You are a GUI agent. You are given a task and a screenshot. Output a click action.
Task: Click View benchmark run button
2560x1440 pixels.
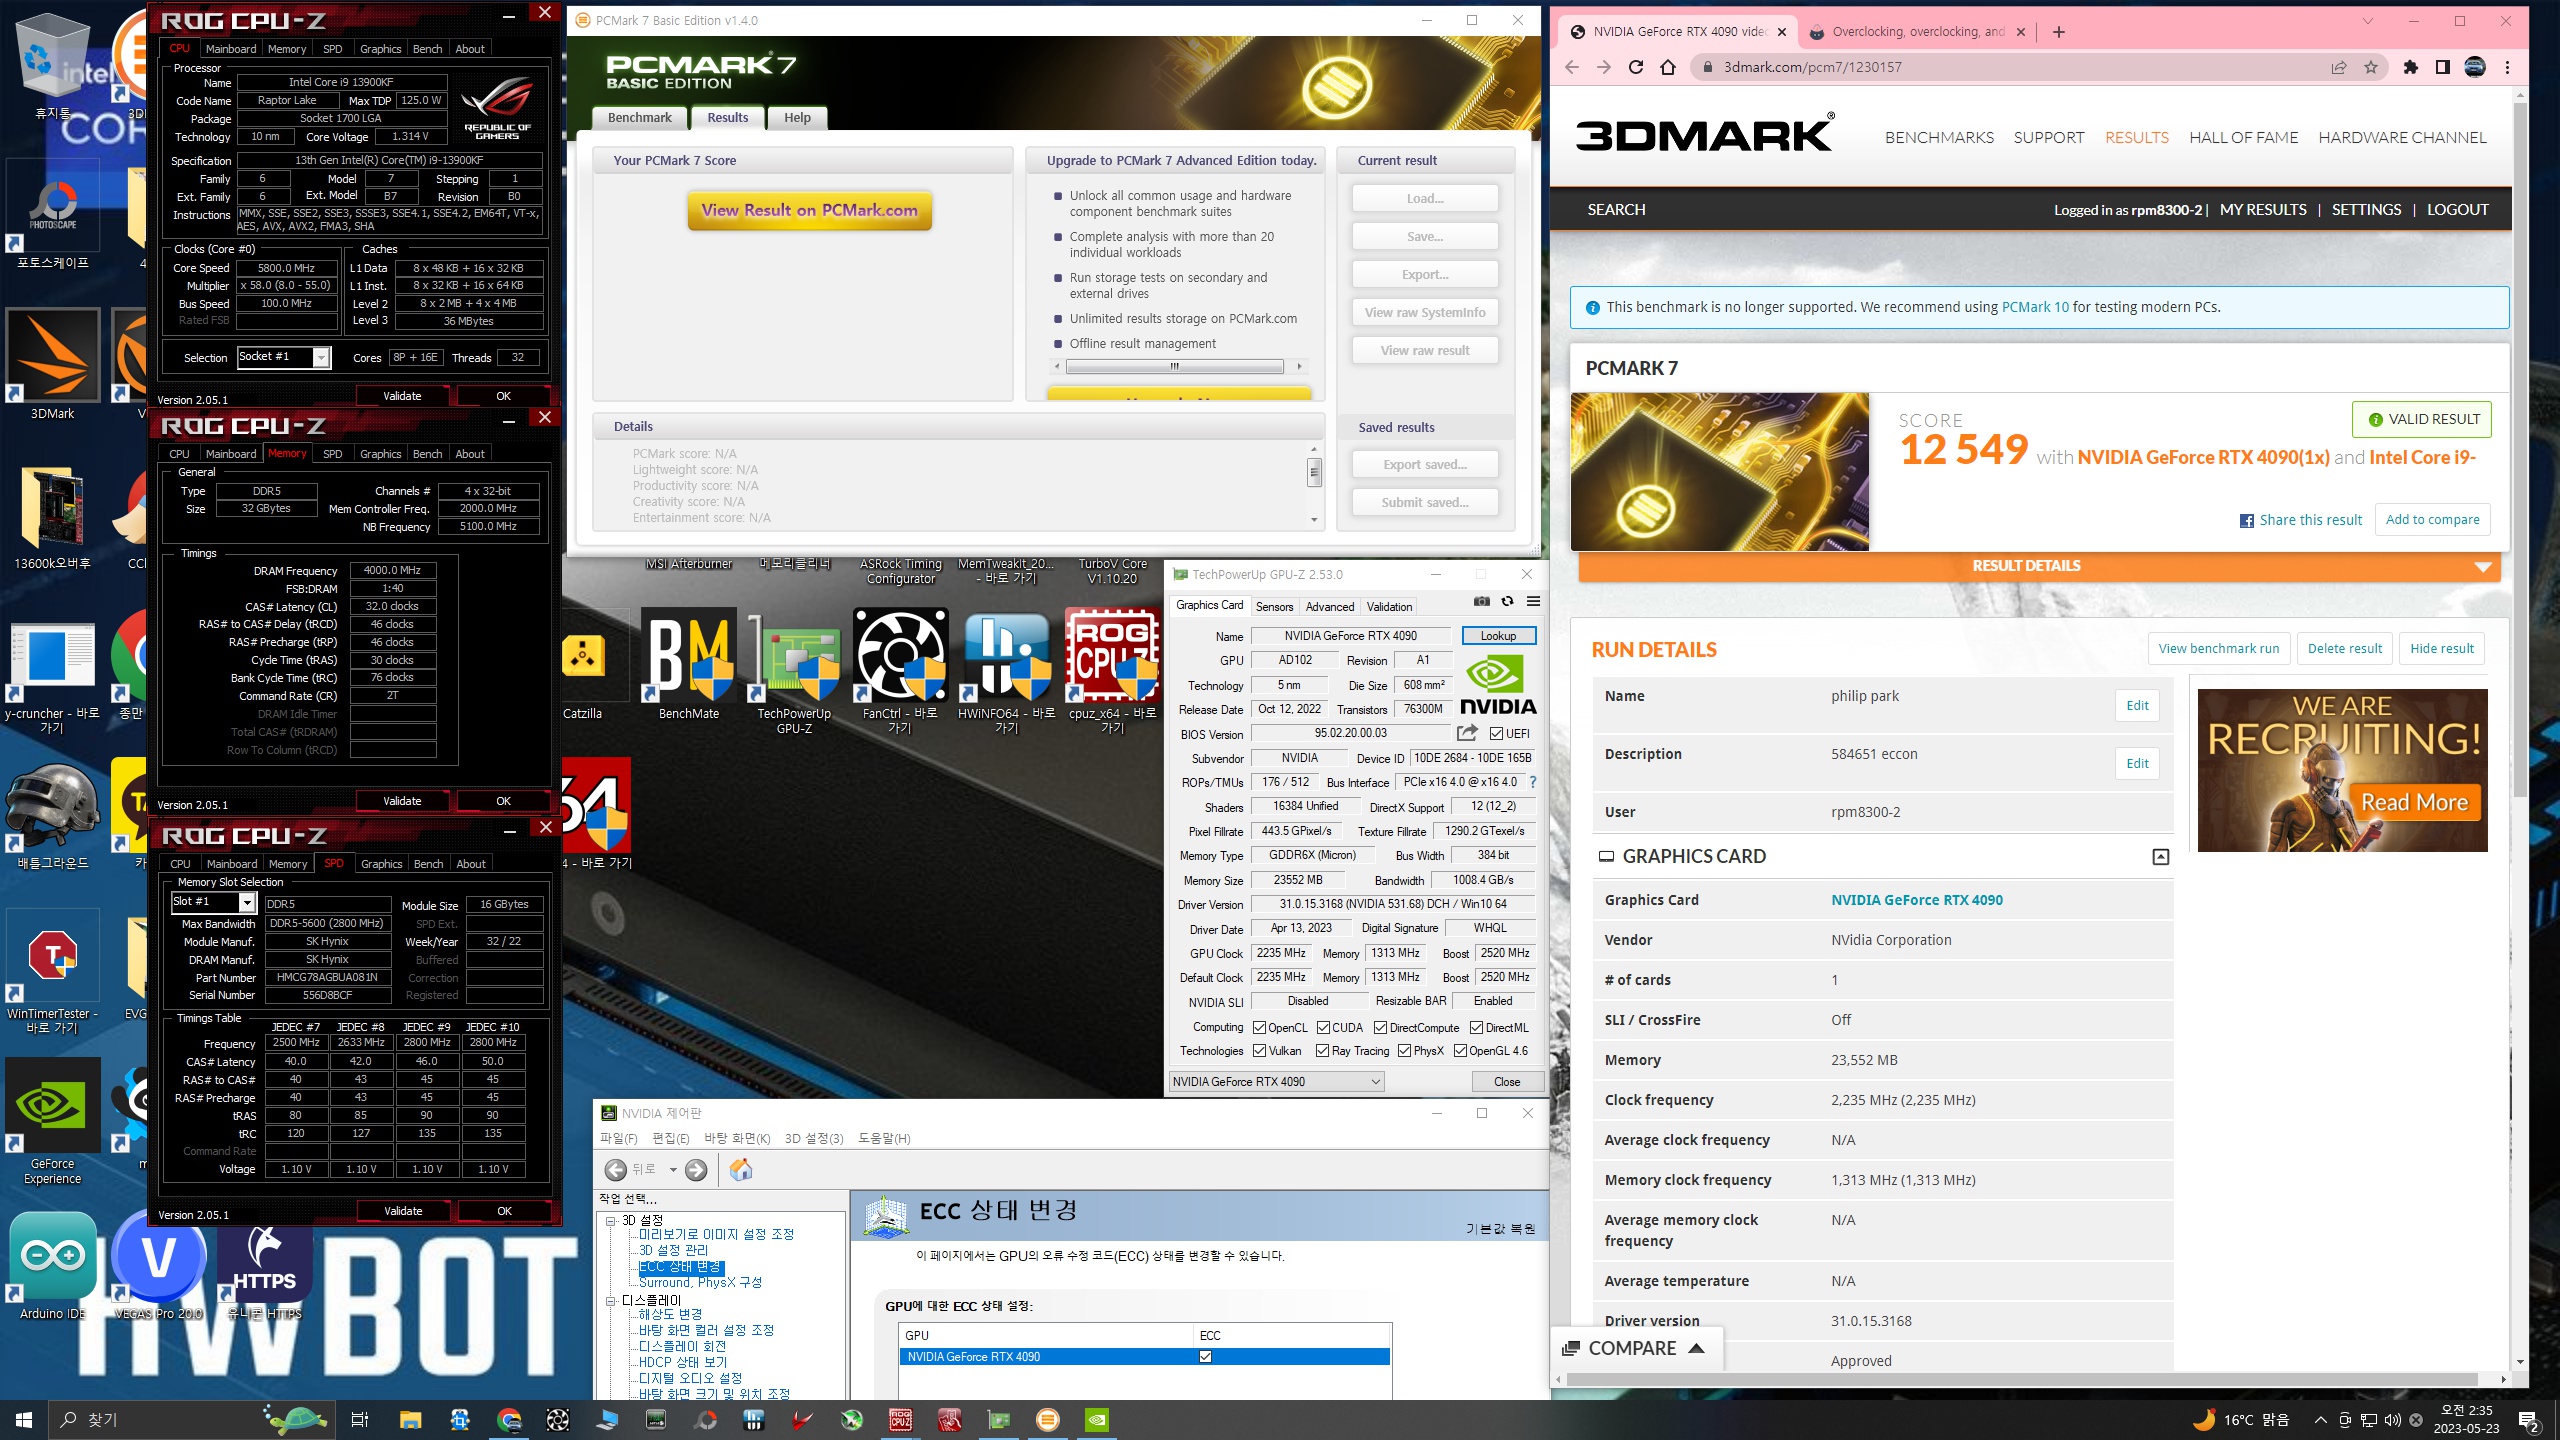2218,648
